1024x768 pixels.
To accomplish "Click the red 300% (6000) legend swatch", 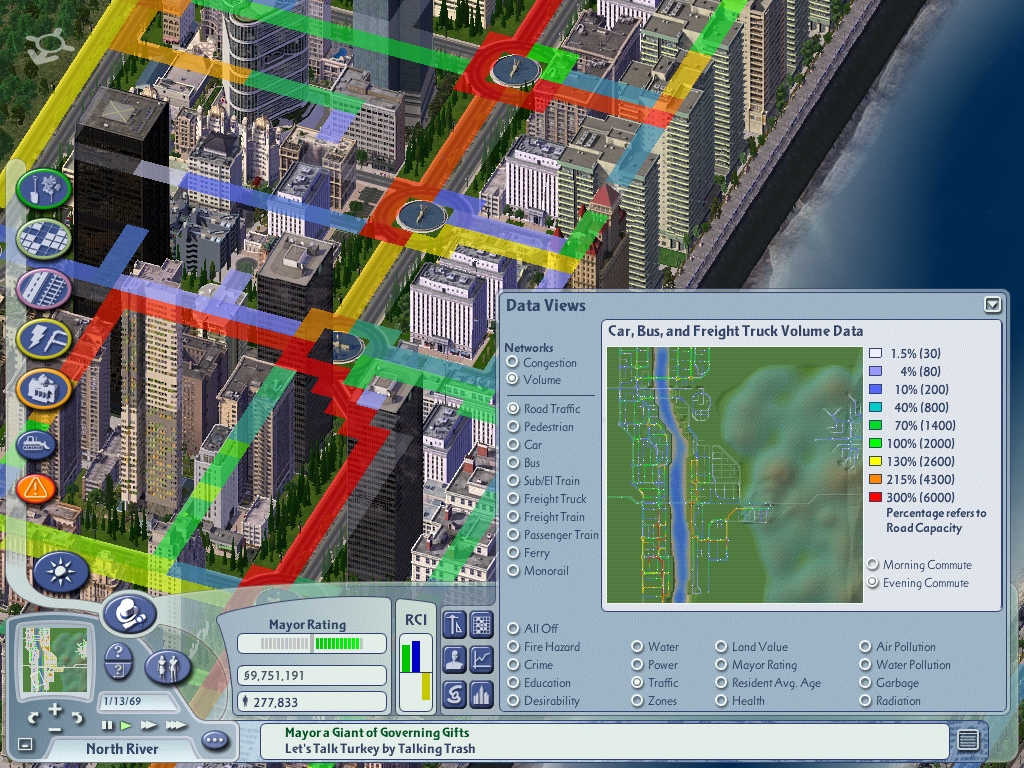I will pos(875,498).
